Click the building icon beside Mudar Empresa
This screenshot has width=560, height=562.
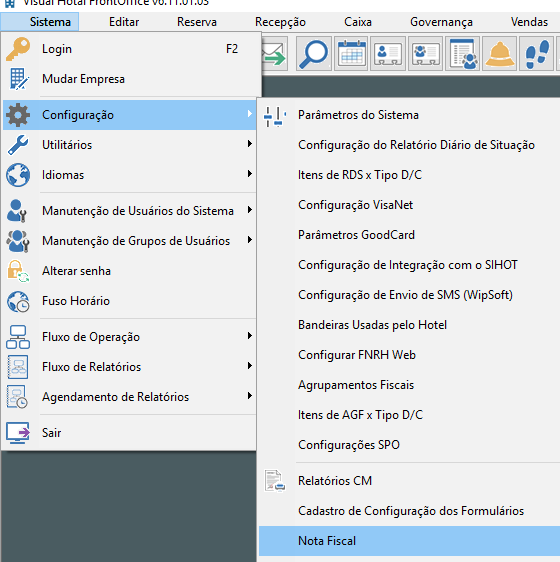point(18,79)
